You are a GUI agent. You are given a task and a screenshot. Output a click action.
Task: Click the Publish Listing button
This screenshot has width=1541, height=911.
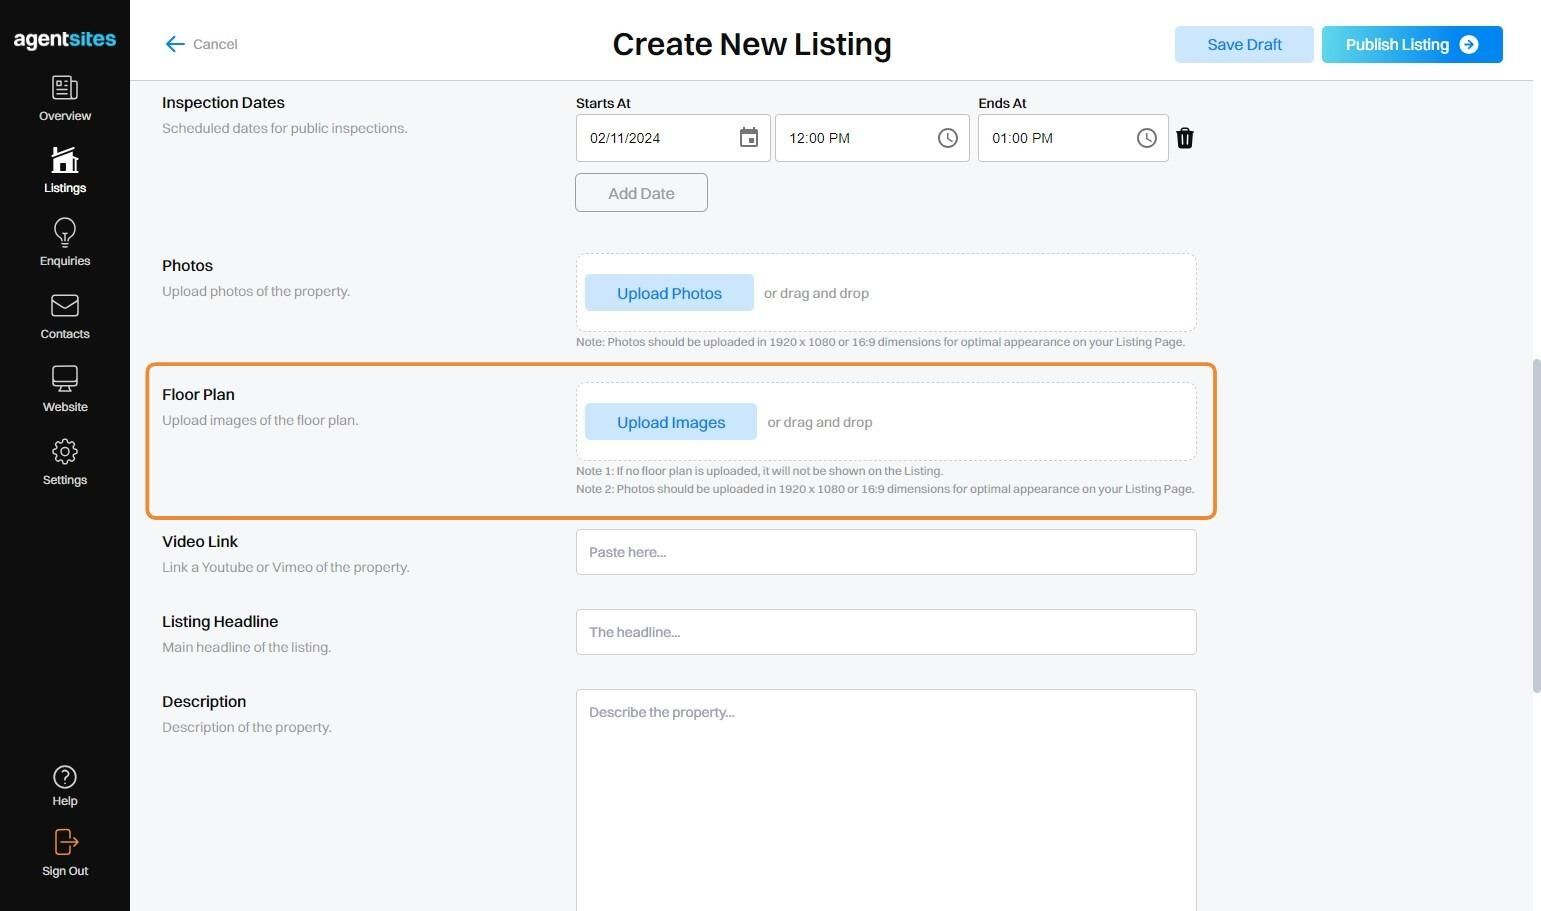(1412, 44)
